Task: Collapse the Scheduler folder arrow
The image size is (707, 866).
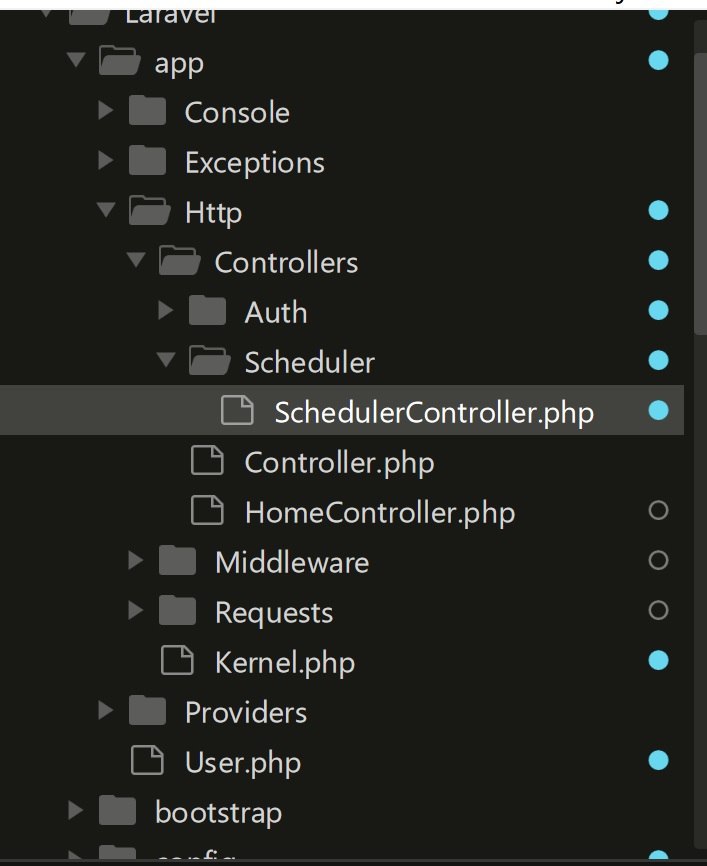Action: tap(166, 360)
